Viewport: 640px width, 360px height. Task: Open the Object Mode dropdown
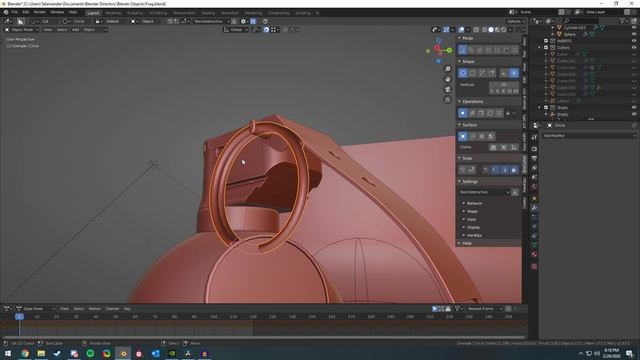coord(22,30)
